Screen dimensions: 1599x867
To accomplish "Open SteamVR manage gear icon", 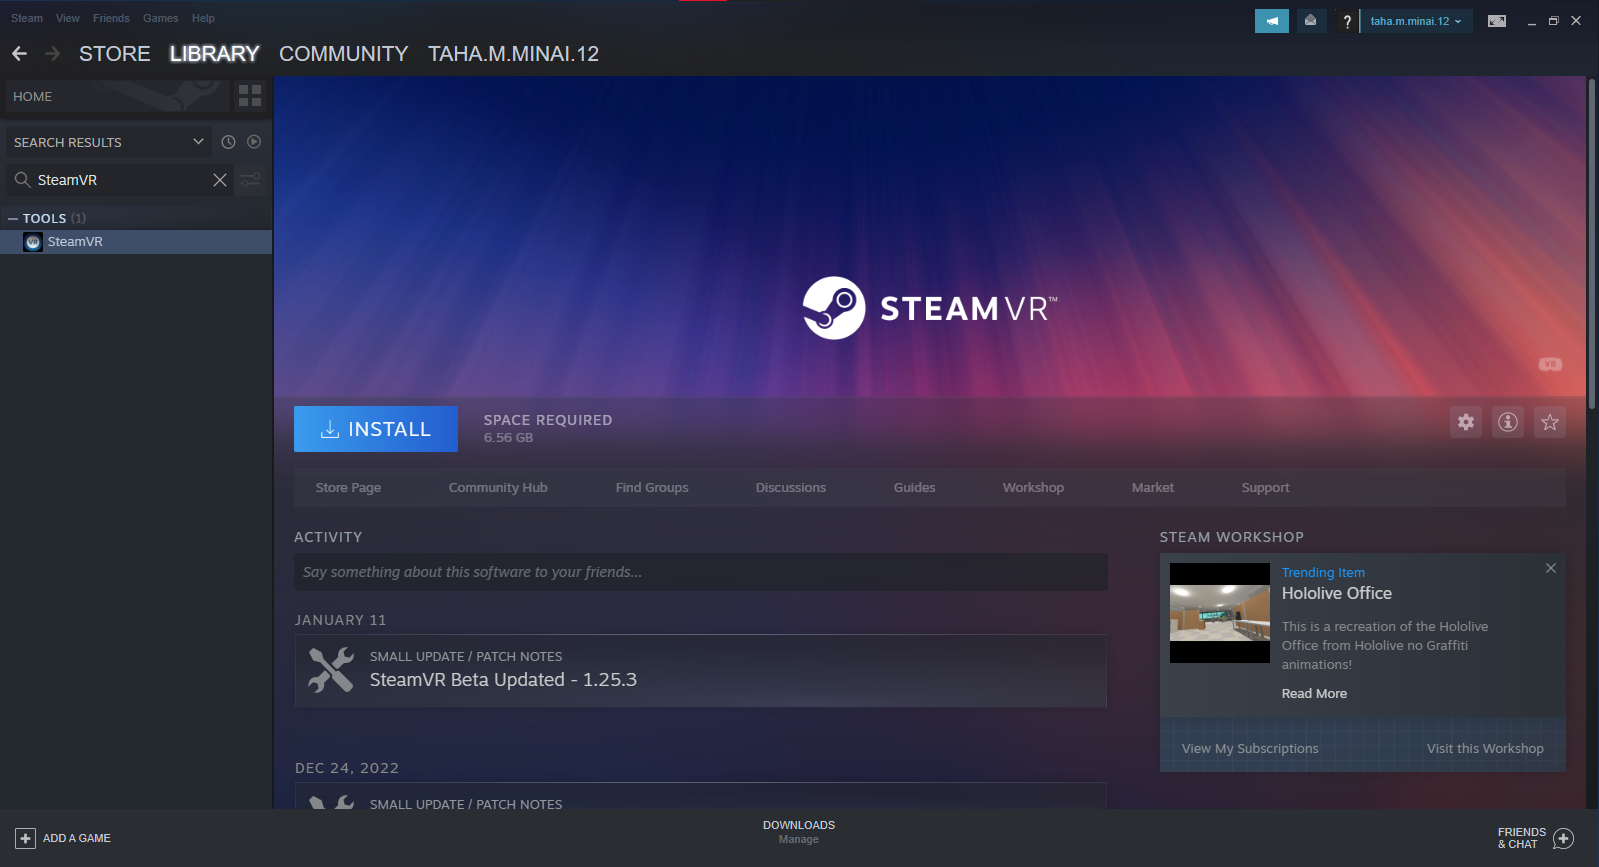I will click(1466, 422).
